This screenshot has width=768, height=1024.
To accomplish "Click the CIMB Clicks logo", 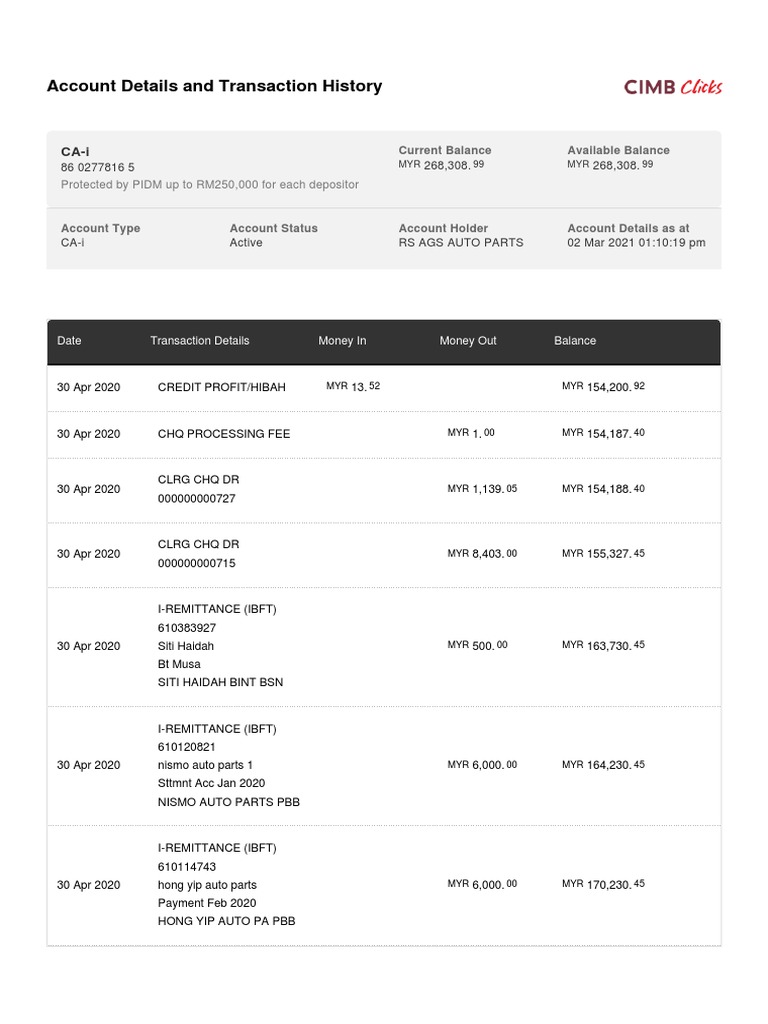I will tap(672, 87).
